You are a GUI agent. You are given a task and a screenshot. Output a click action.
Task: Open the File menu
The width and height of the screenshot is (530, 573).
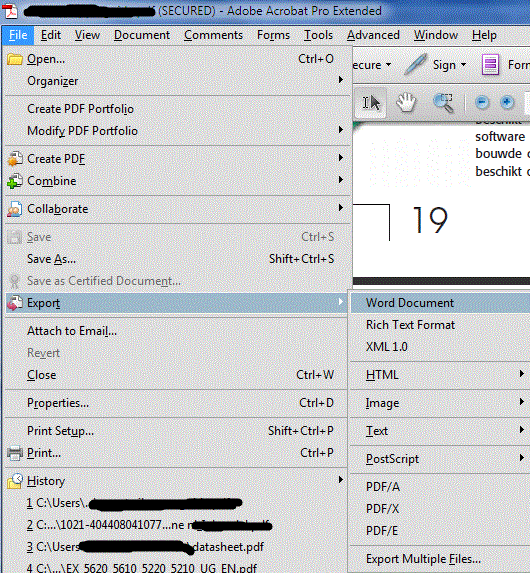[18, 35]
